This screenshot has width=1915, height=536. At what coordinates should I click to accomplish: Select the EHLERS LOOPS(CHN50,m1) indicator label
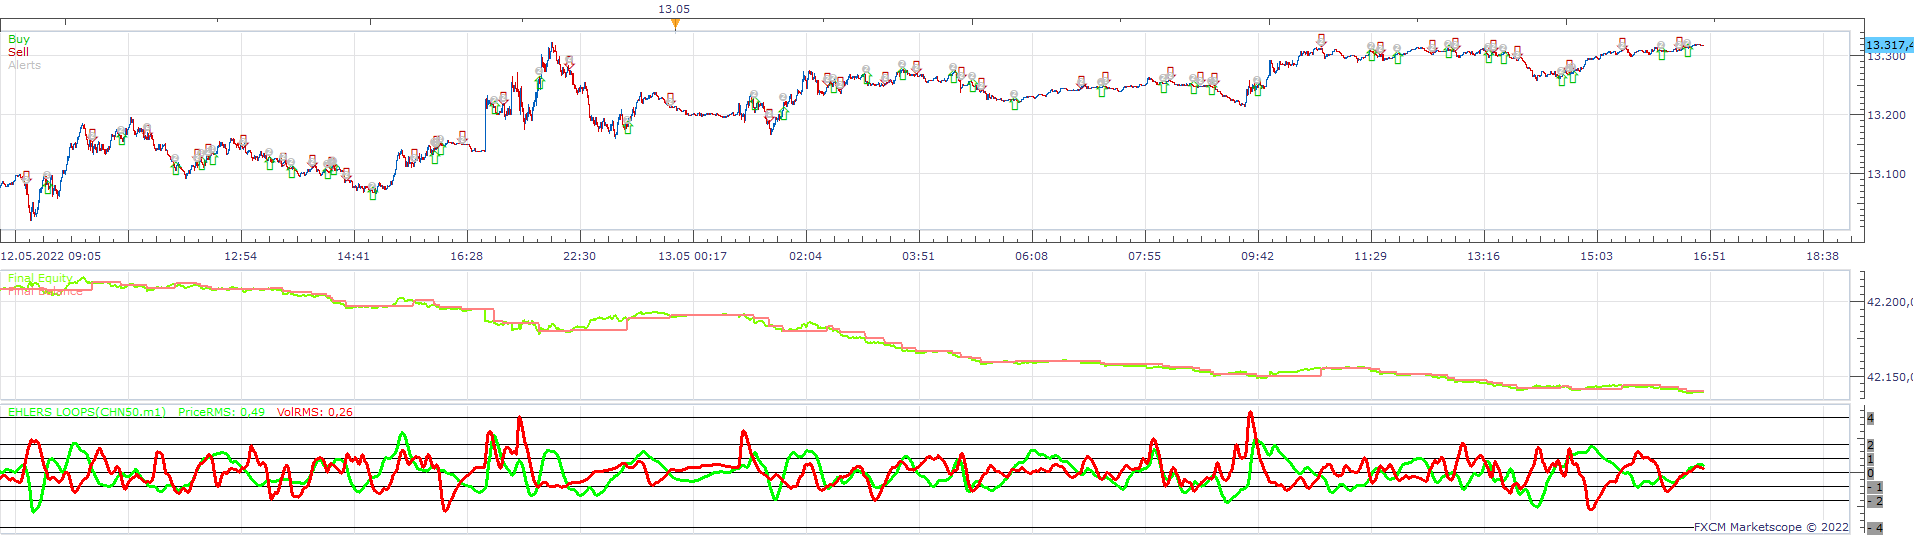(88, 412)
